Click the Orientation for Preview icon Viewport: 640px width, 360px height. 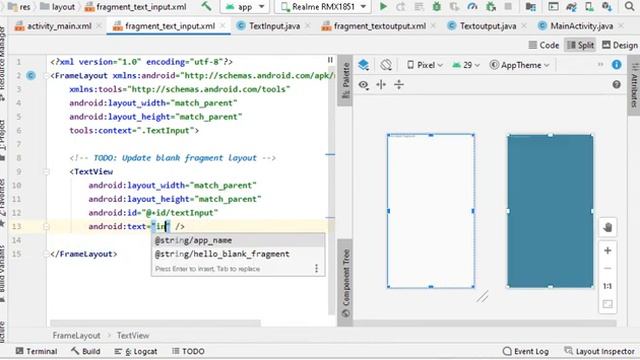click(386, 65)
